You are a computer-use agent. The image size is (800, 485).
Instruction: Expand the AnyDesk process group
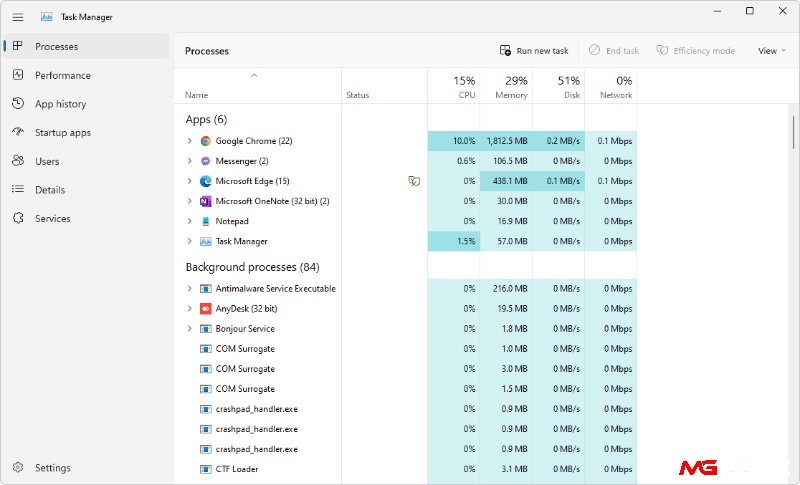(x=189, y=309)
